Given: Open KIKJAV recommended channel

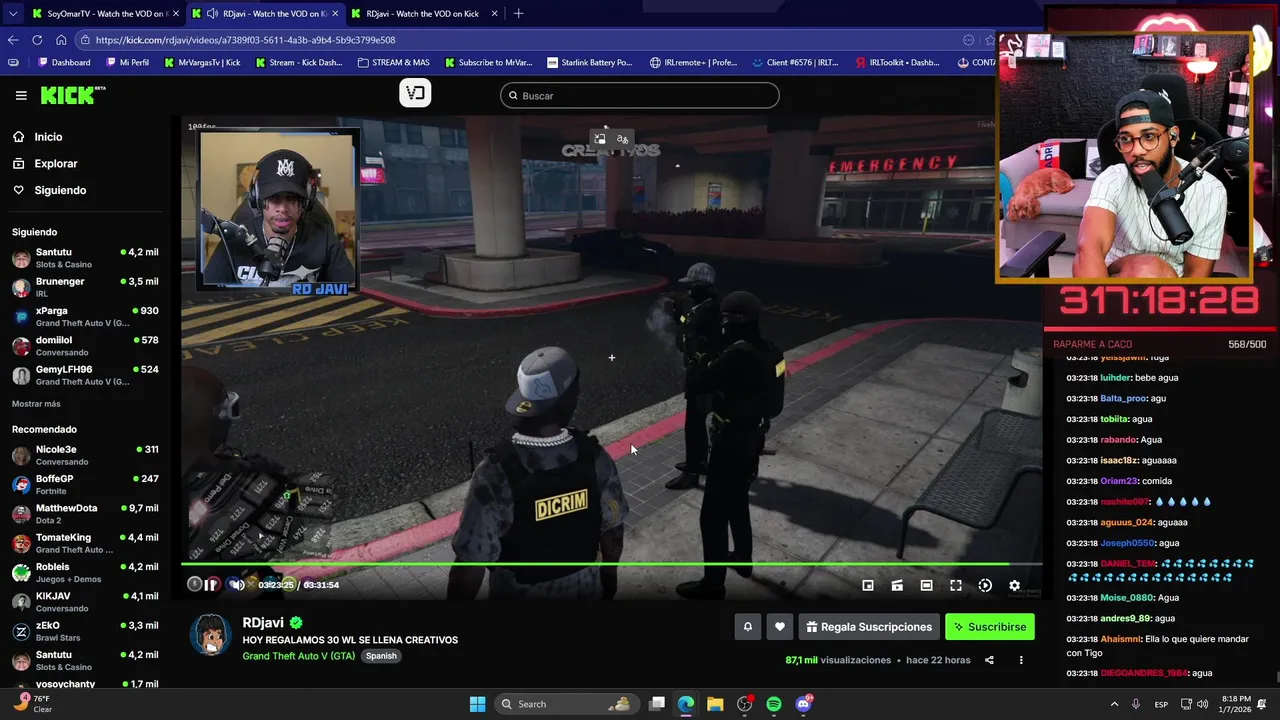Looking at the screenshot, I should tap(85, 602).
